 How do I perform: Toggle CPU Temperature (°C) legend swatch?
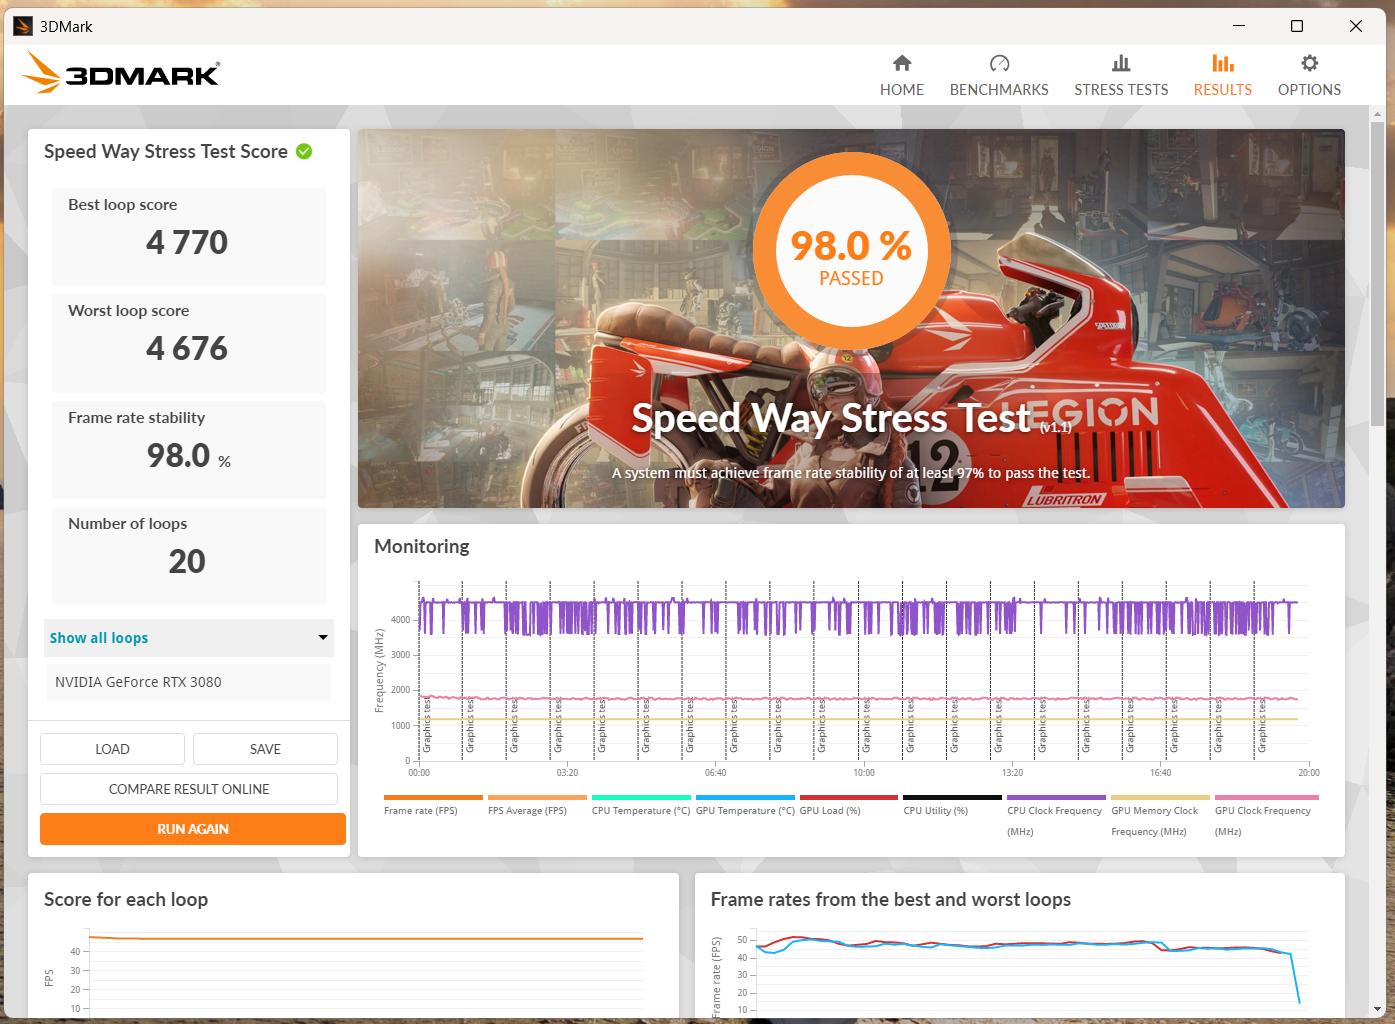pyautogui.click(x=641, y=798)
